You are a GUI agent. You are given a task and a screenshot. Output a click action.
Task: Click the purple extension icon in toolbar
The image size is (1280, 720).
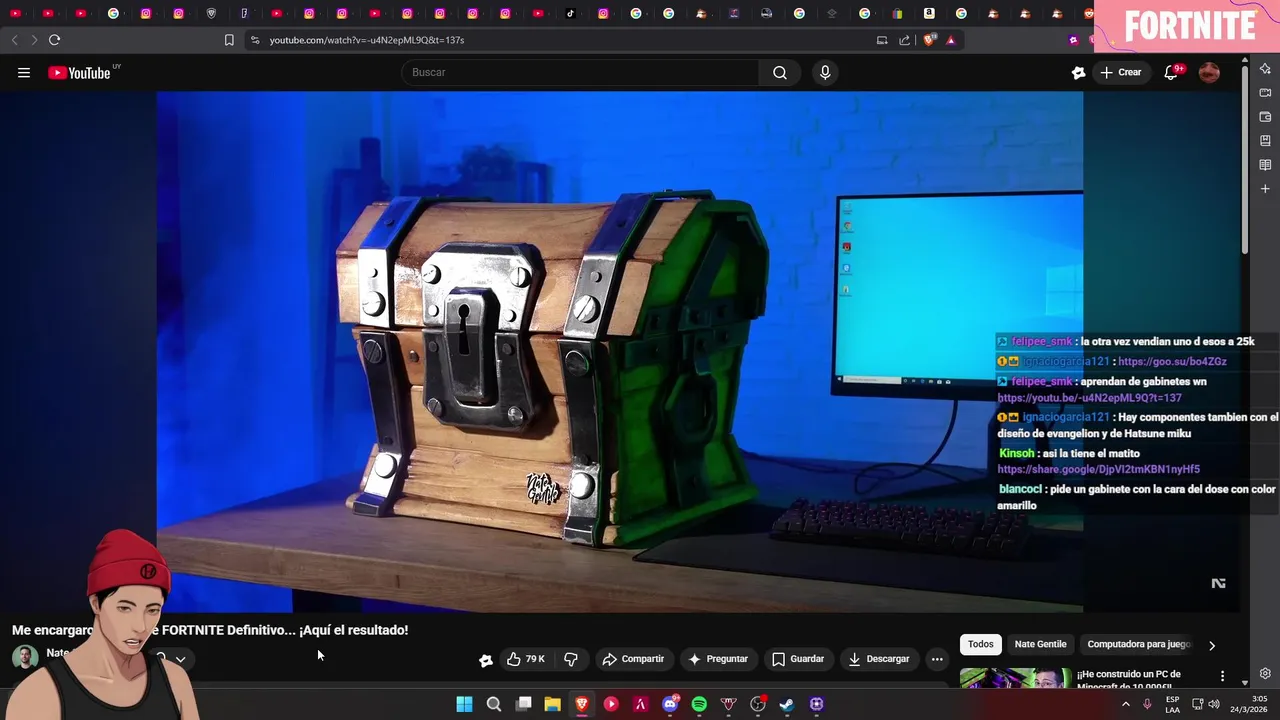click(x=1073, y=40)
